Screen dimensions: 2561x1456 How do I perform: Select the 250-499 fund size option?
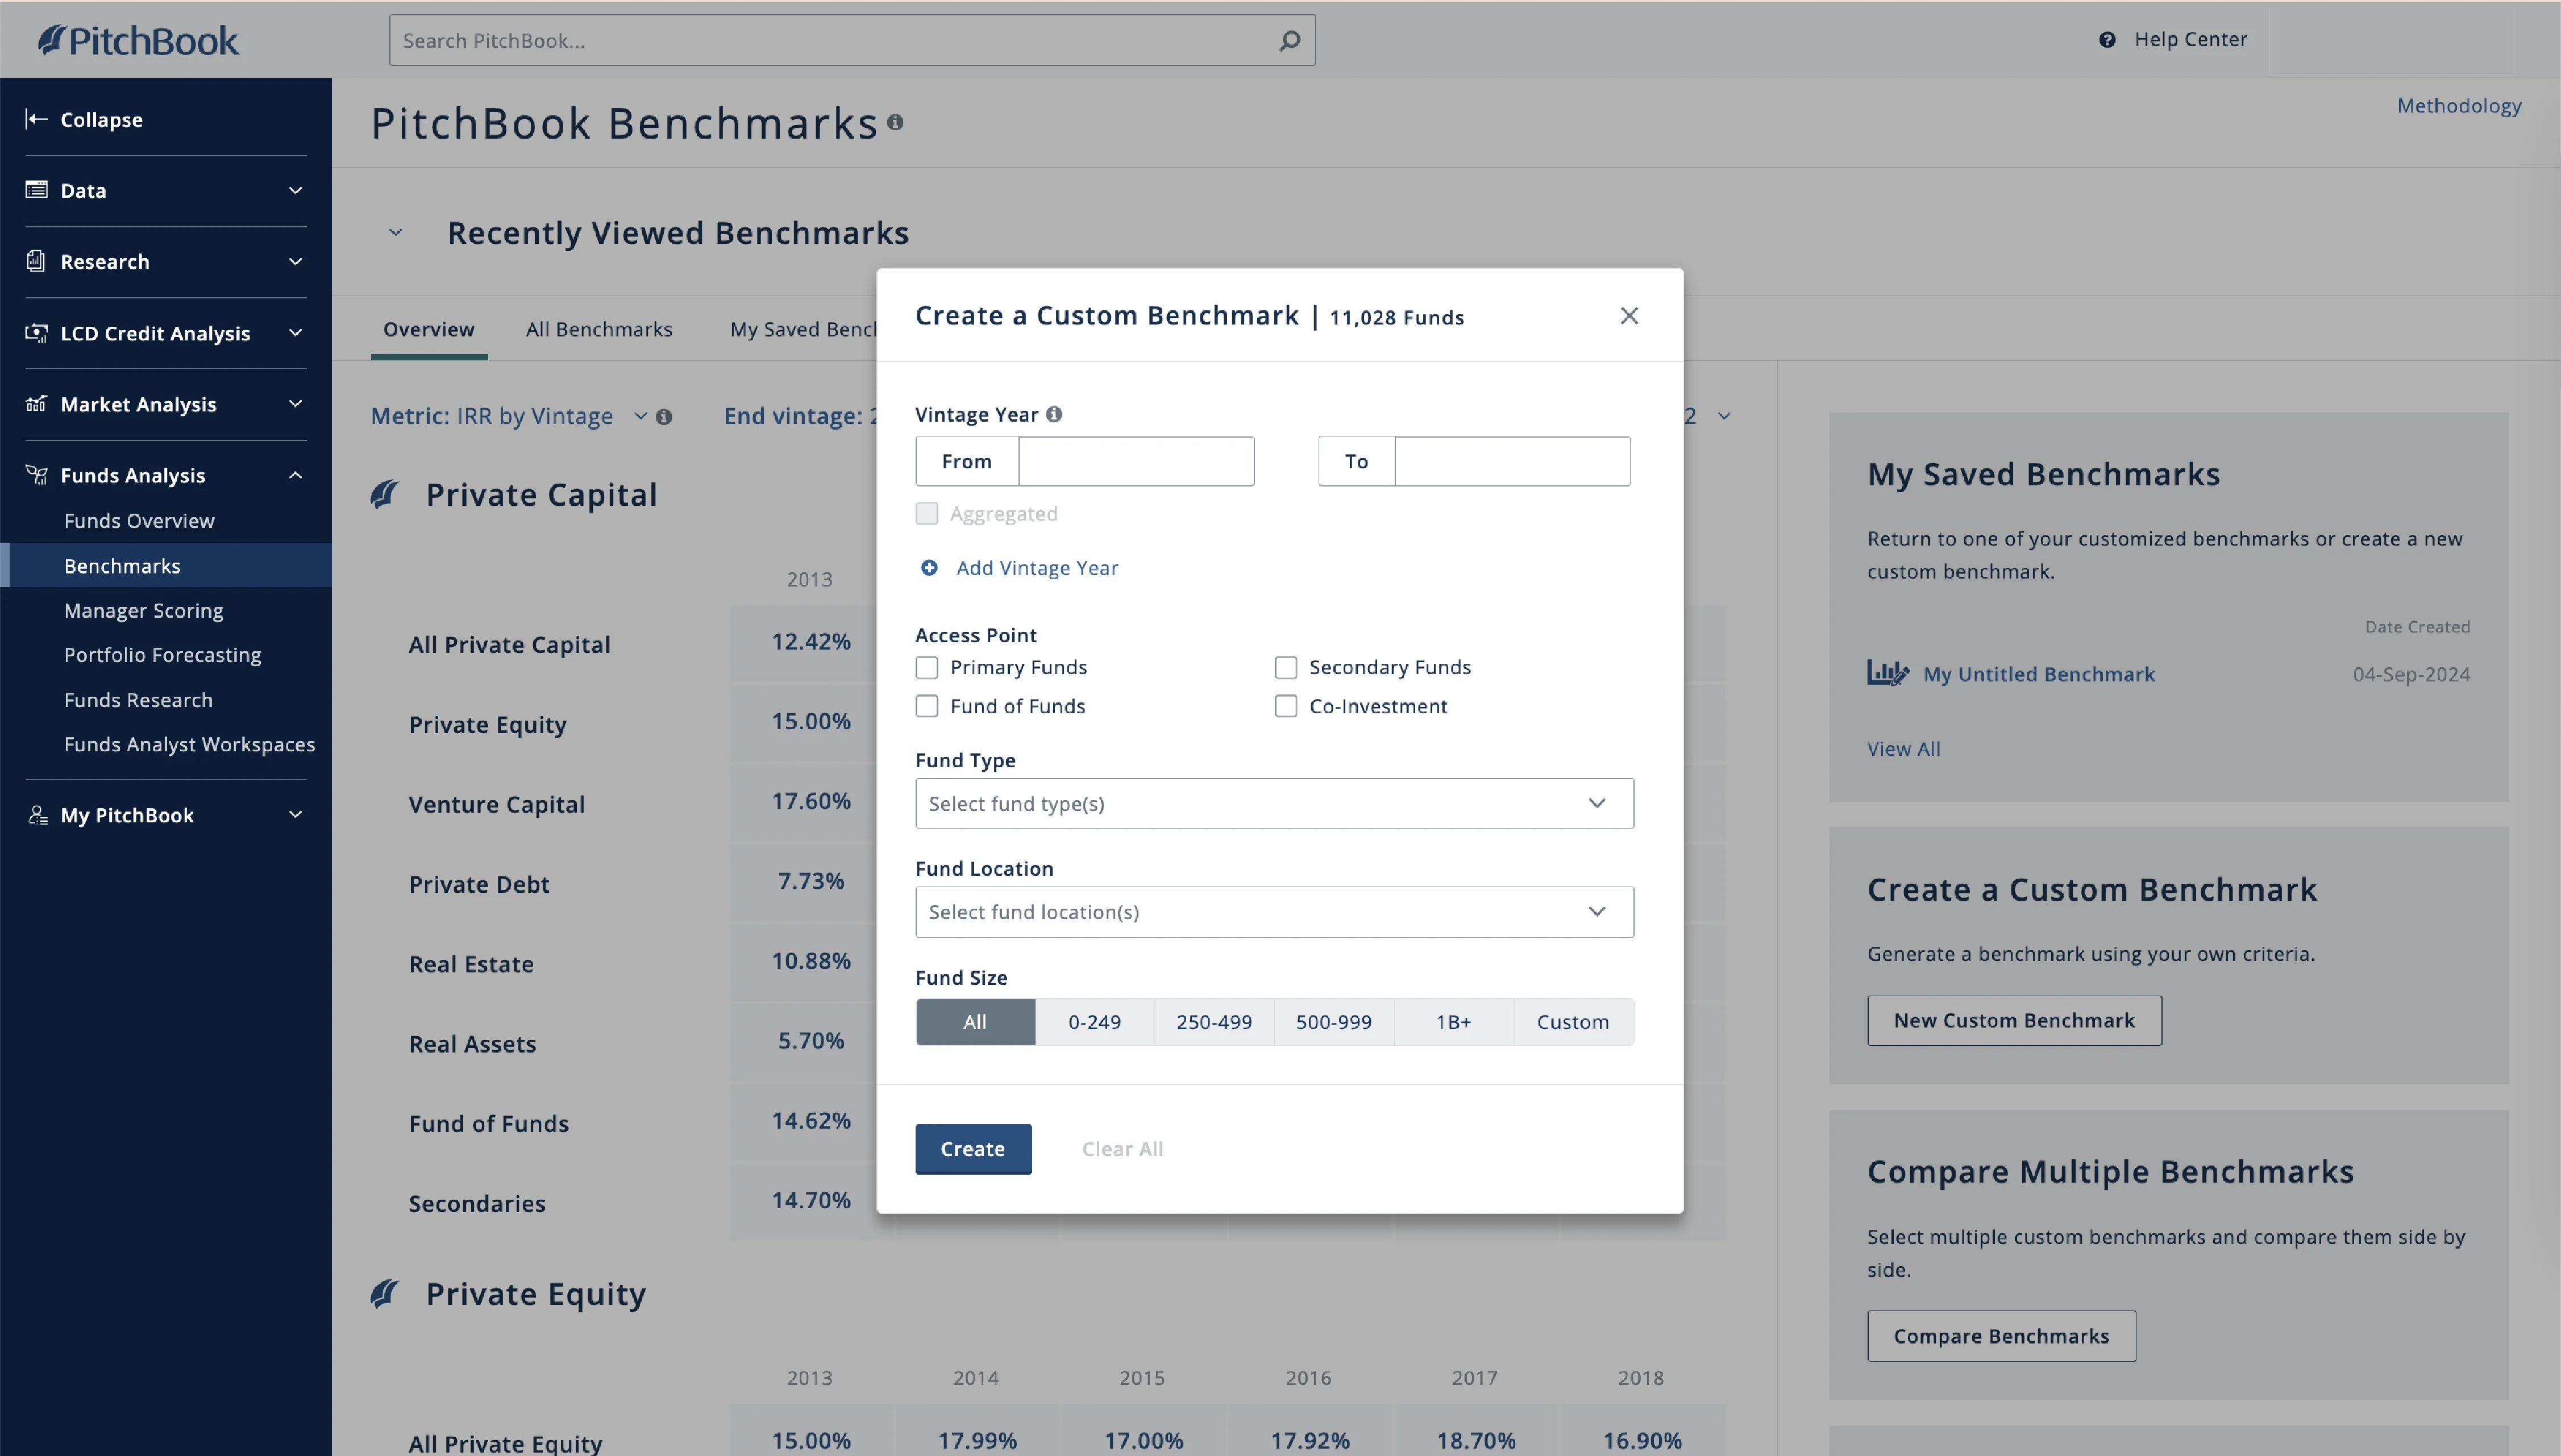[1214, 1022]
